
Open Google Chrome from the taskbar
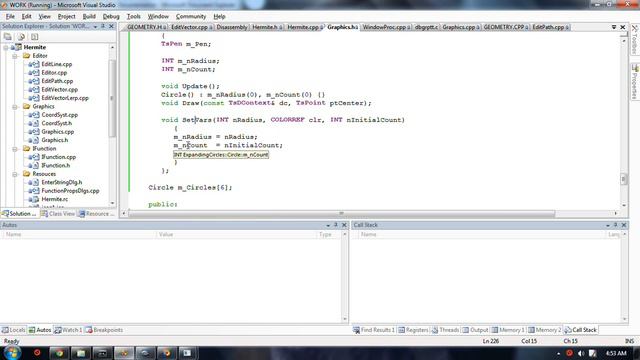click(59, 353)
